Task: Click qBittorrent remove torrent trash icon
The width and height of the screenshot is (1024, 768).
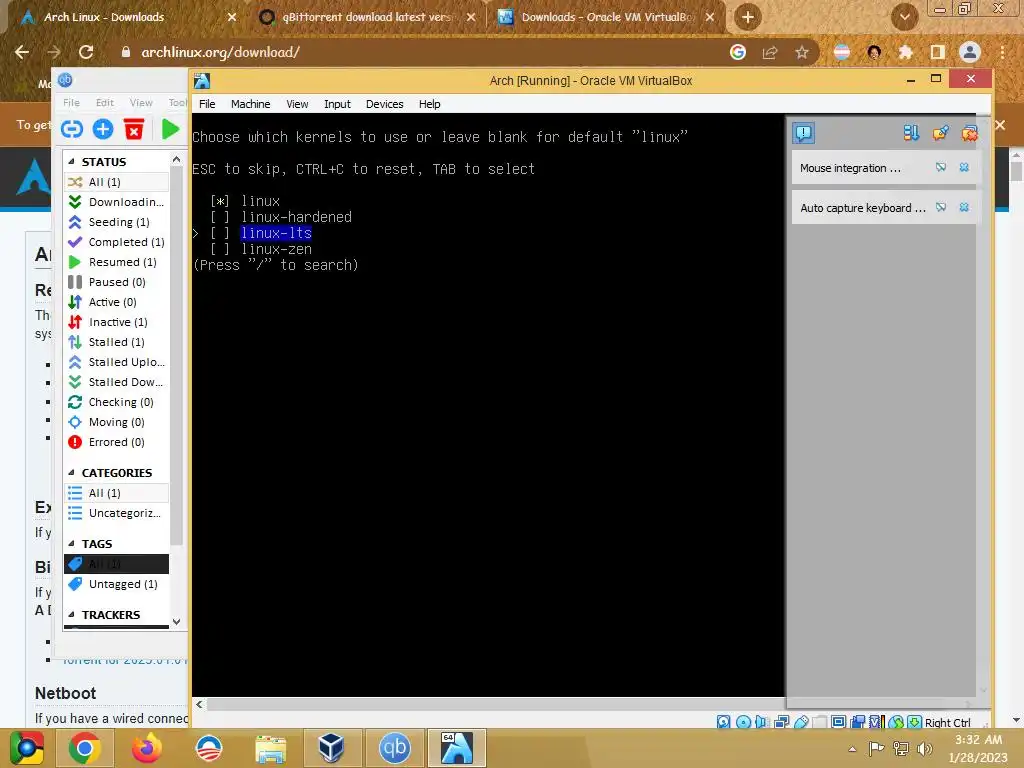Action: (134, 129)
